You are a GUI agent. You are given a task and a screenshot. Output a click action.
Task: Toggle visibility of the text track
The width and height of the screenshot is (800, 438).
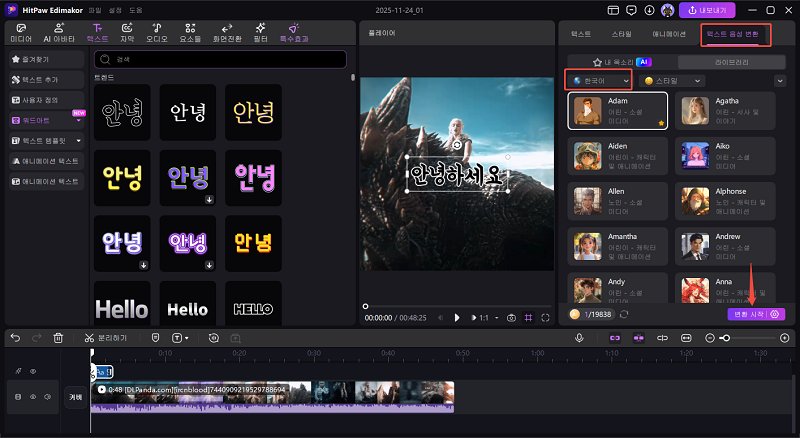click(33, 371)
